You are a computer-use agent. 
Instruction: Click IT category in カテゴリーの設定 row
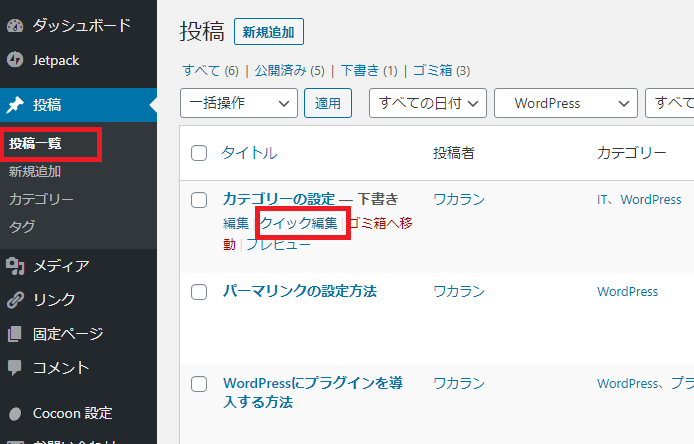pyautogui.click(x=602, y=200)
